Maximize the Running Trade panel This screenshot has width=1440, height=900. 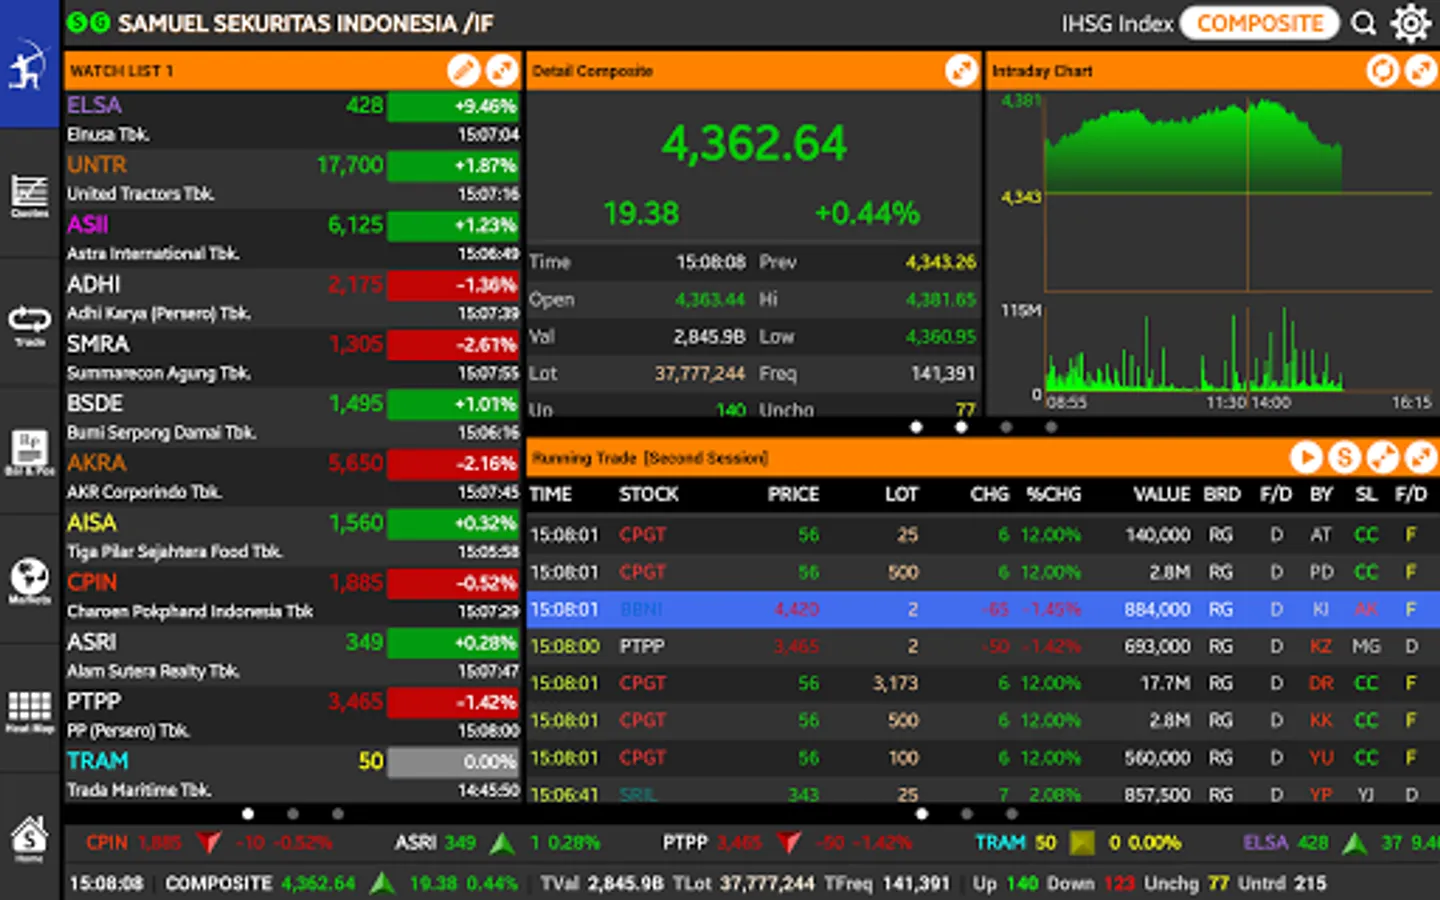pos(1421,457)
